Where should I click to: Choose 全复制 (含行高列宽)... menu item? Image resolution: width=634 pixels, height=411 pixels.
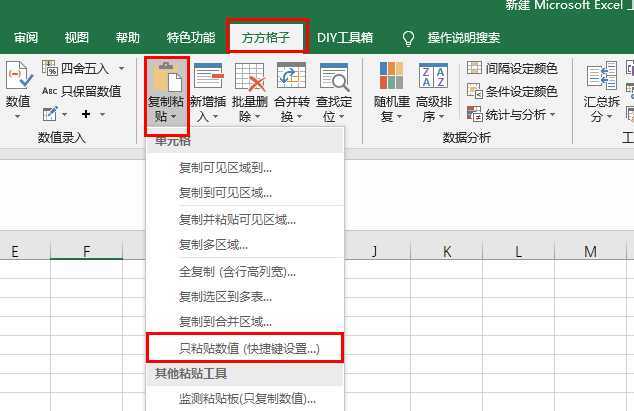click(x=245, y=272)
